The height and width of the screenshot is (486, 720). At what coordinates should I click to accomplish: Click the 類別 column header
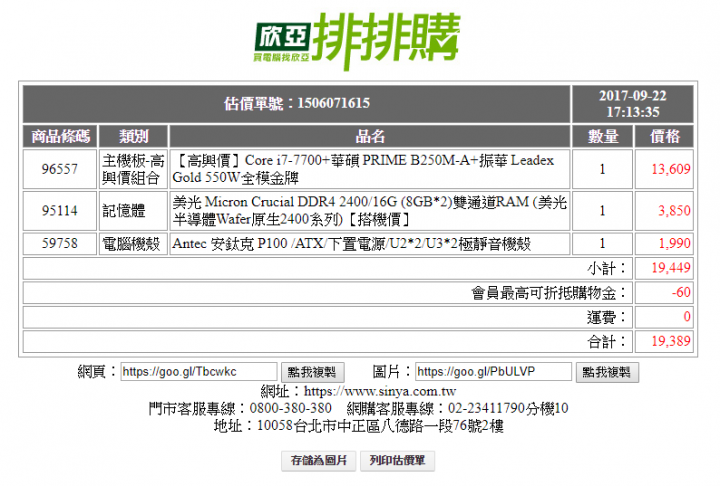(x=134, y=136)
